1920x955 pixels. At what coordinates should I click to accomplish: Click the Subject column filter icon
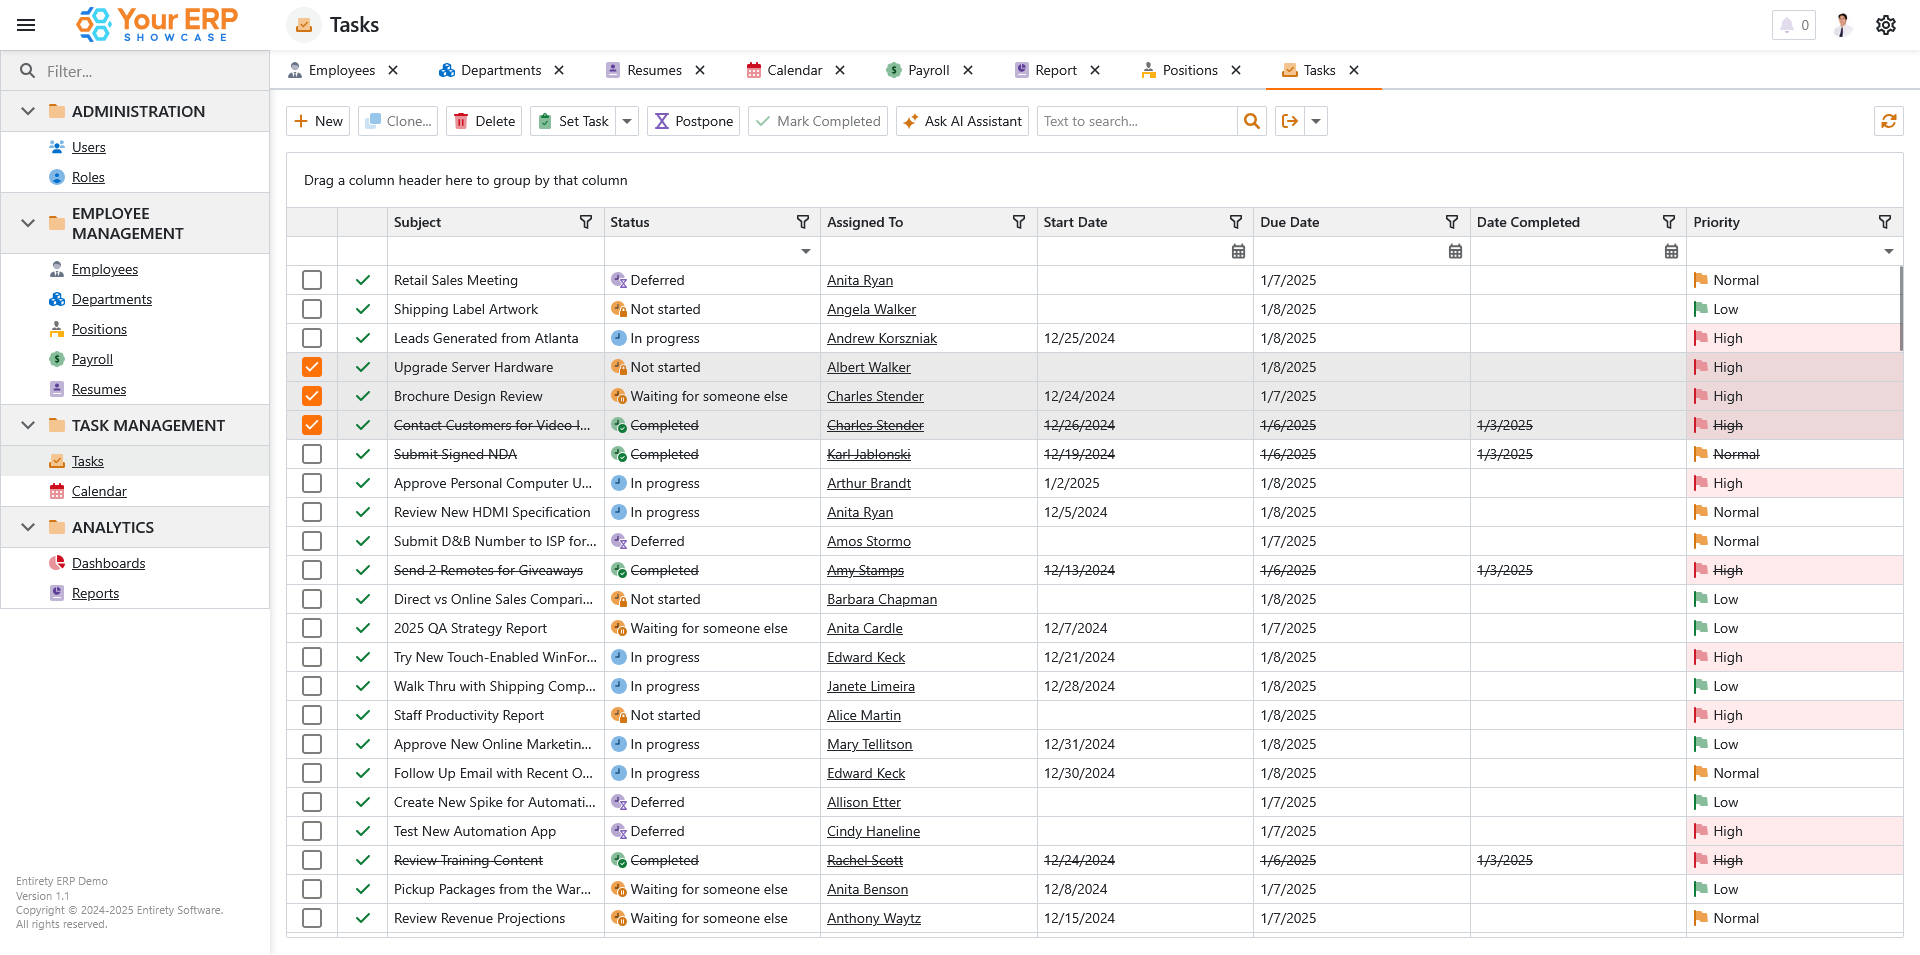coord(586,222)
